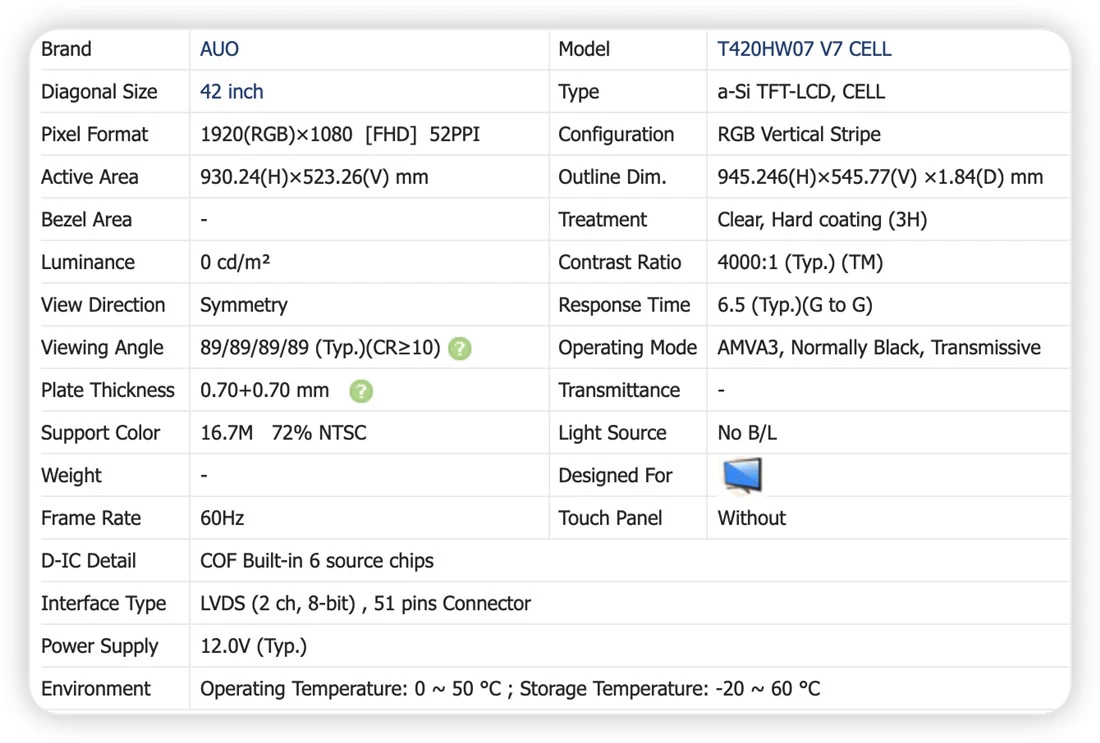This screenshot has height=743, width=1100.
Task: Select the Treatment Clear, Hard coating value
Action: (x=821, y=220)
